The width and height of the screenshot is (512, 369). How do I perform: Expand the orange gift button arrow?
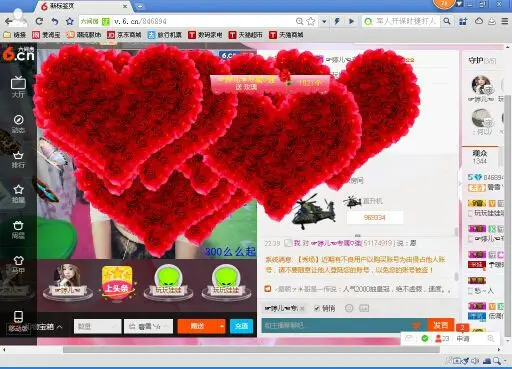222,326
